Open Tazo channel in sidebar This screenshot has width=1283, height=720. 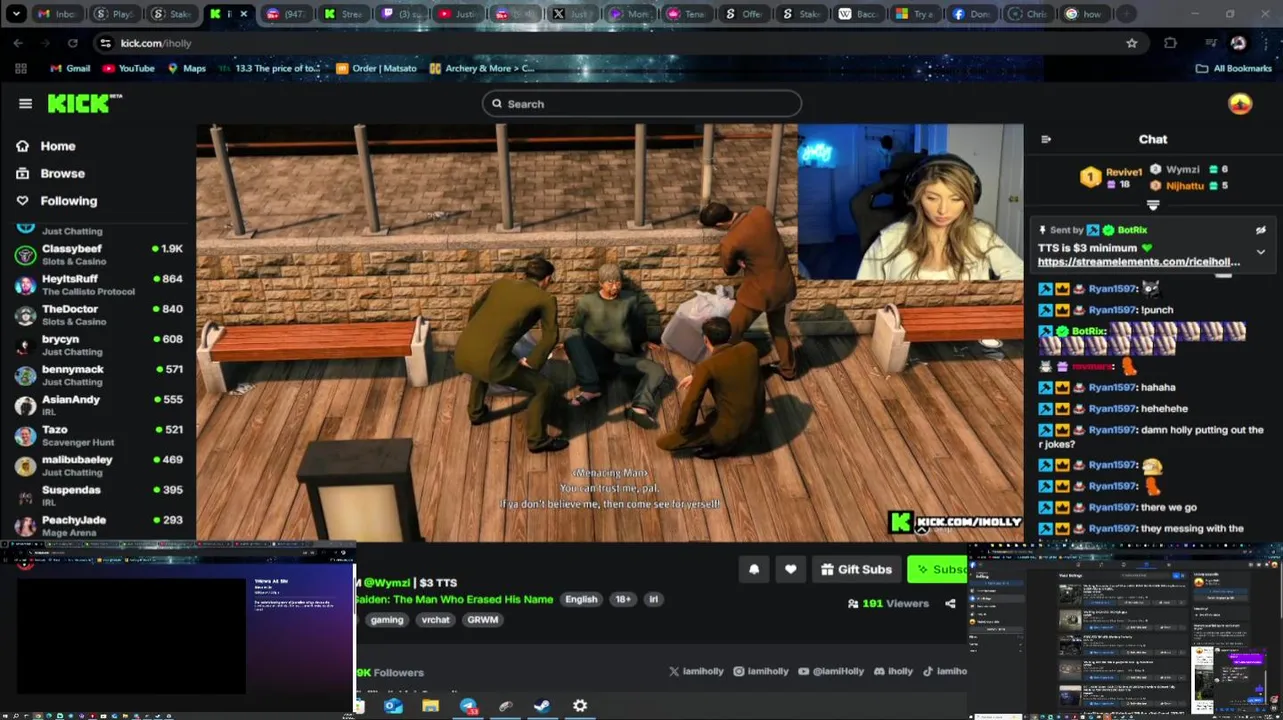pyautogui.click(x=98, y=435)
